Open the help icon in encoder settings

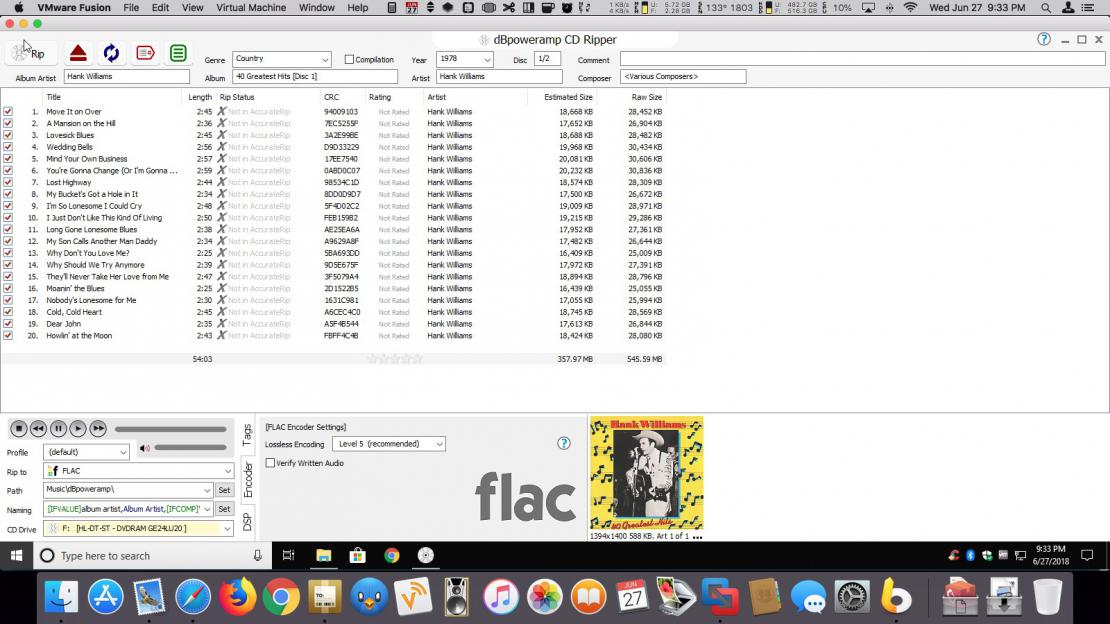tap(564, 443)
